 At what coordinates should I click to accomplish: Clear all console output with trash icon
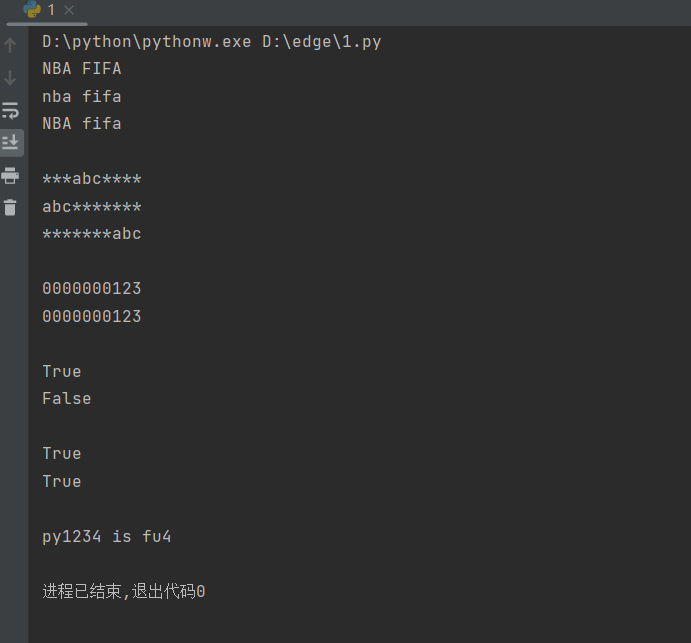(11, 208)
